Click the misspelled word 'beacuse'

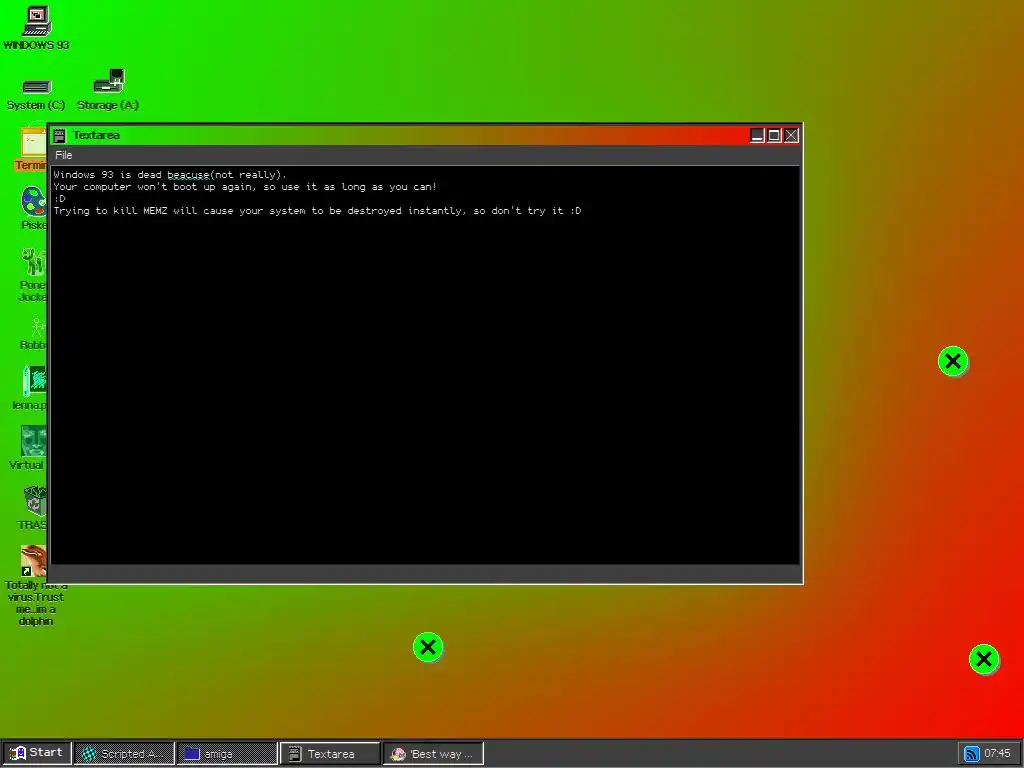[x=188, y=174]
